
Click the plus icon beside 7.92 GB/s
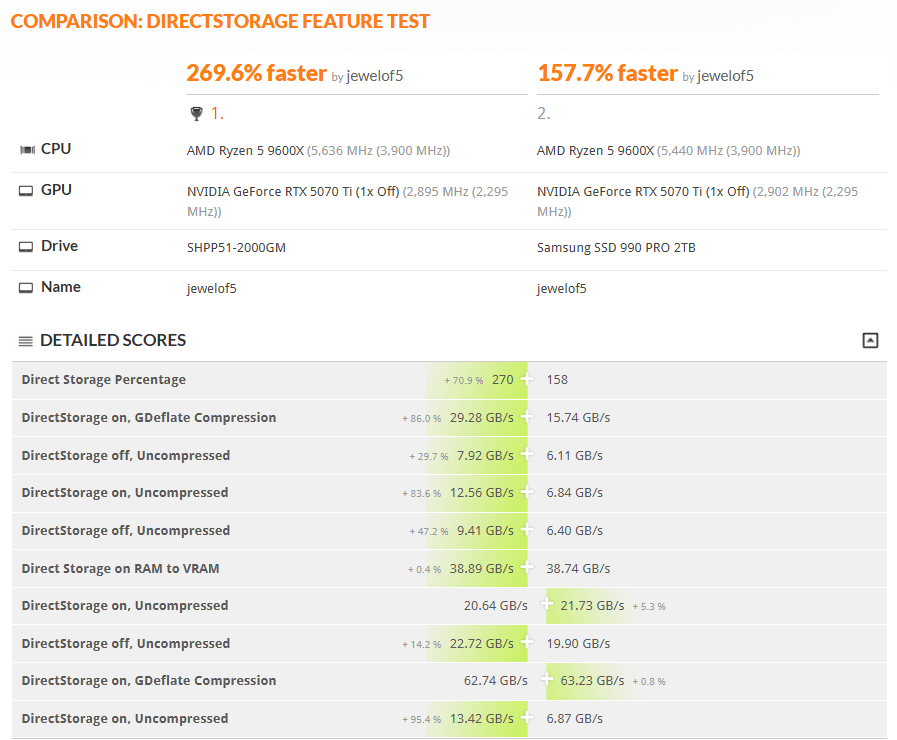point(527,454)
